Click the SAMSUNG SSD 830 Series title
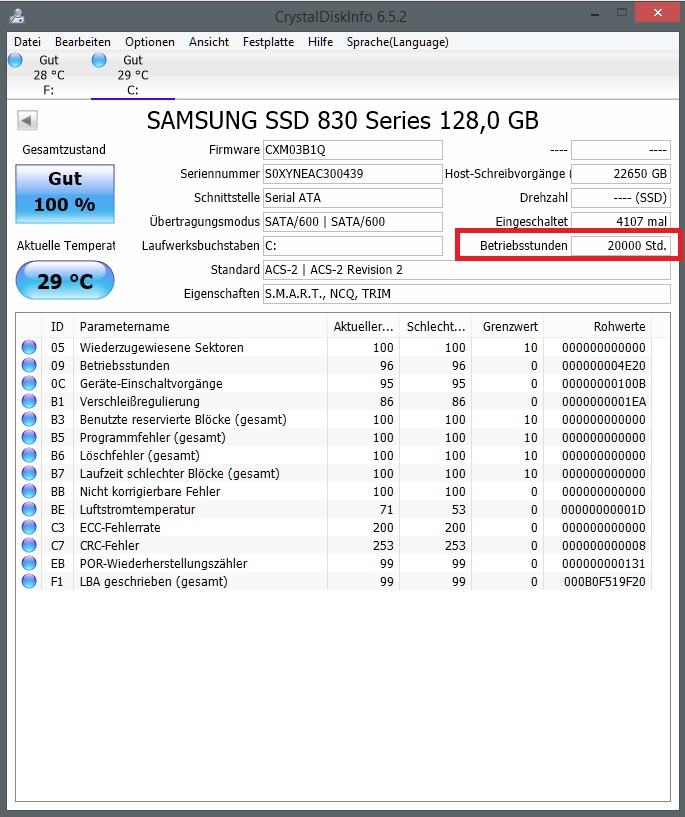Viewport: 685px width, 817px height. pyautogui.click(x=342, y=120)
